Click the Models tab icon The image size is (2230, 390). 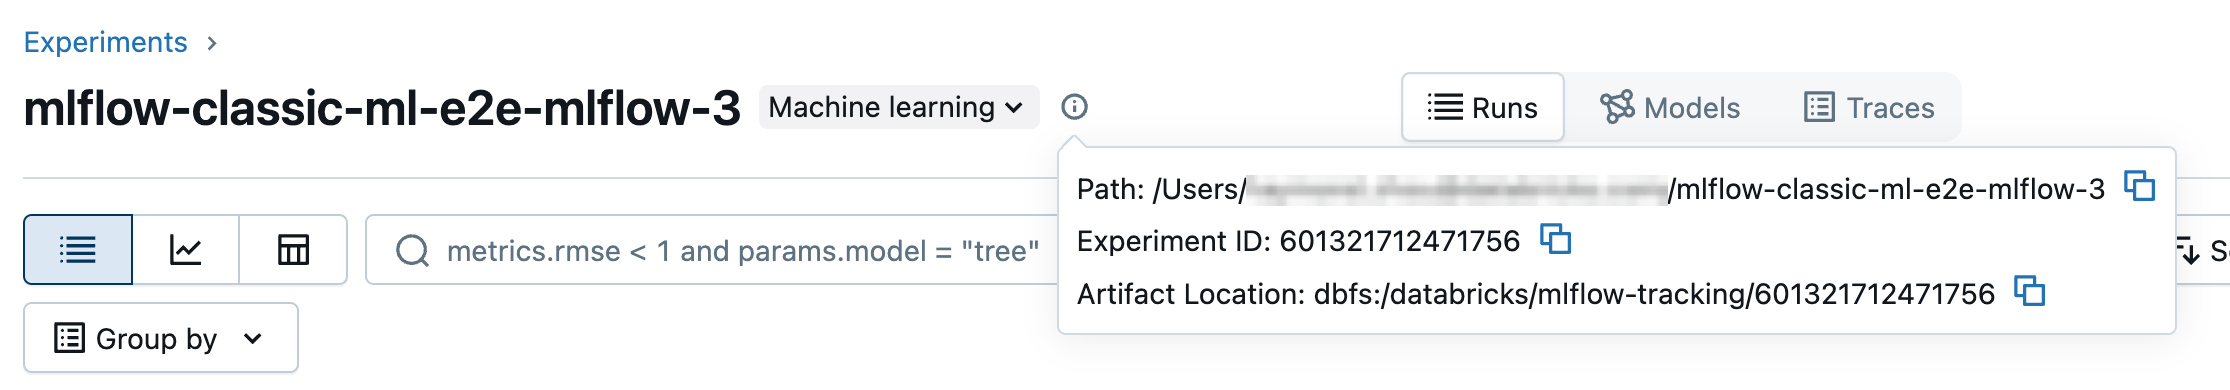pos(1616,107)
